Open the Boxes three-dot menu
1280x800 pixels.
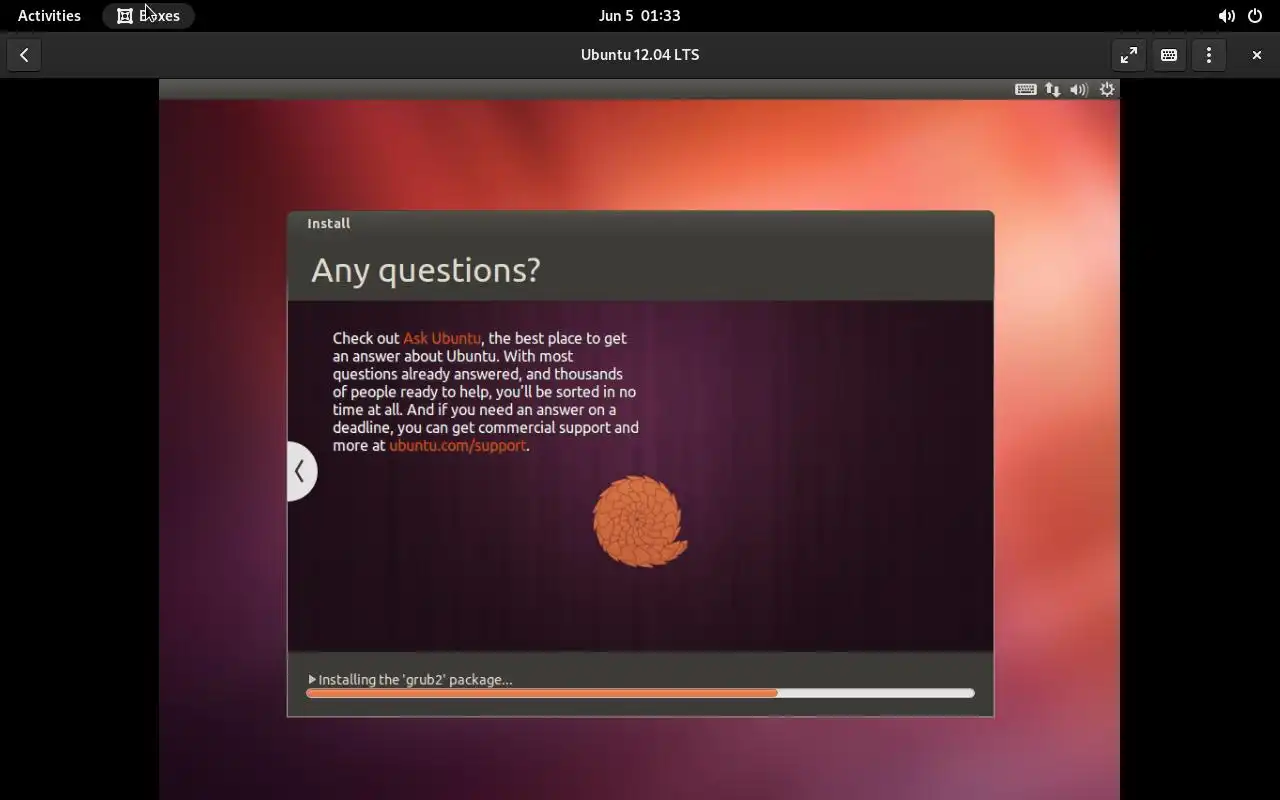[1208, 55]
